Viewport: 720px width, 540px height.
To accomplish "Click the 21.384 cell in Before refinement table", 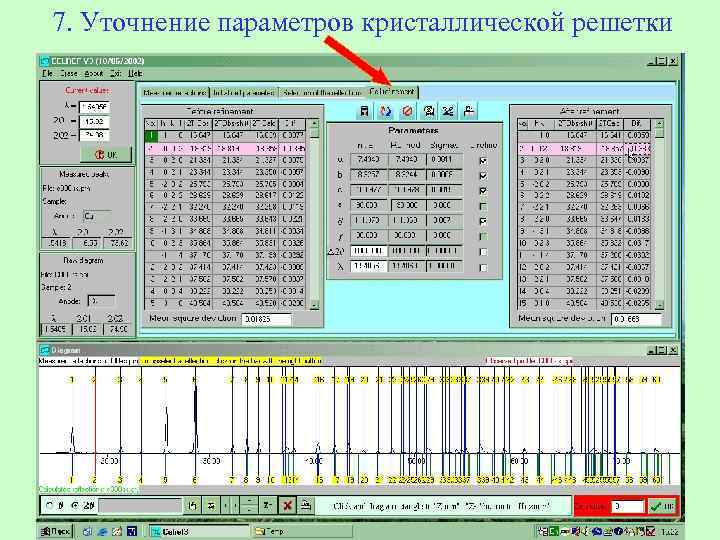I will (x=200, y=160).
